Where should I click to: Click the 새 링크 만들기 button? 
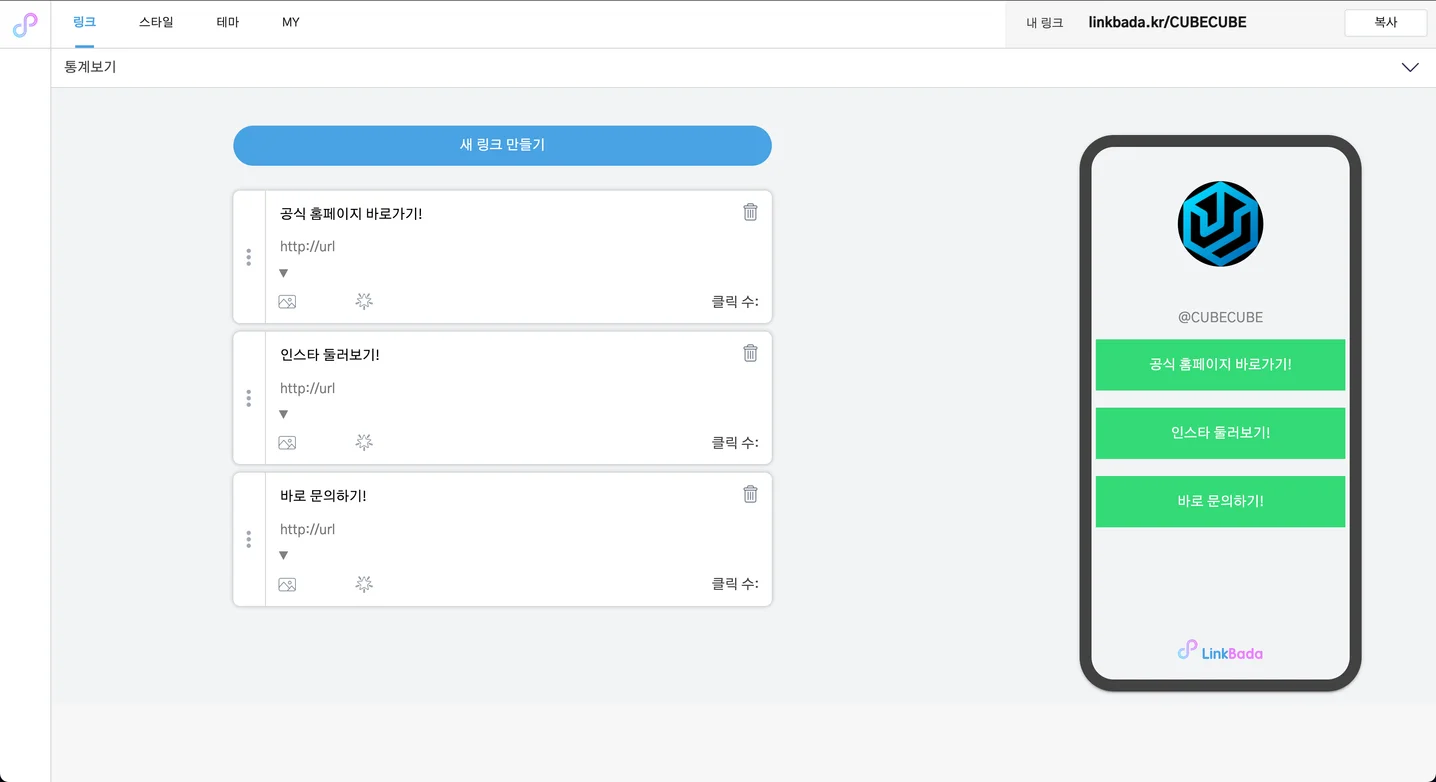pyautogui.click(x=502, y=145)
